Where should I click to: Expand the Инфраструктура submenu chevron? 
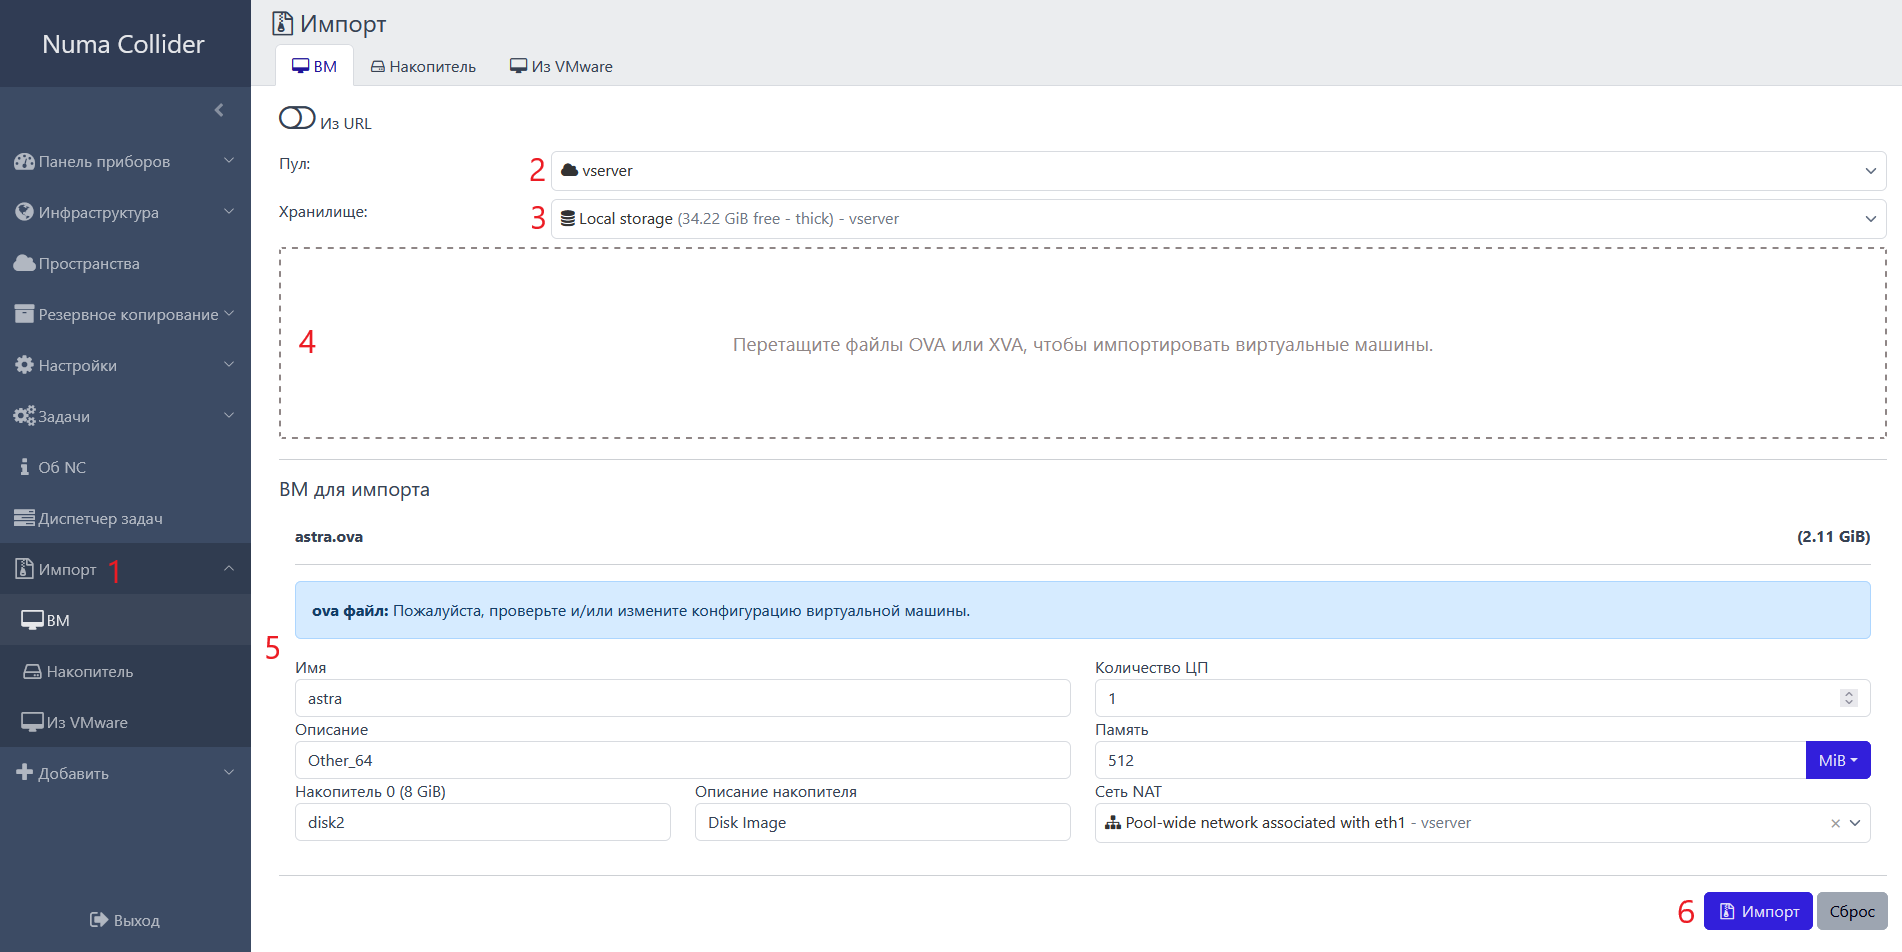click(x=229, y=212)
